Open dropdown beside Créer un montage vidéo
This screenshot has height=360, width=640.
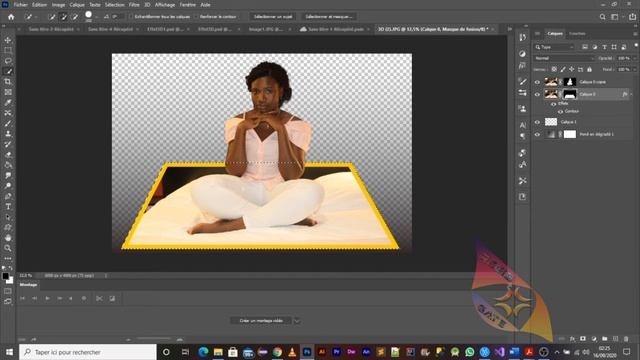(x=297, y=321)
